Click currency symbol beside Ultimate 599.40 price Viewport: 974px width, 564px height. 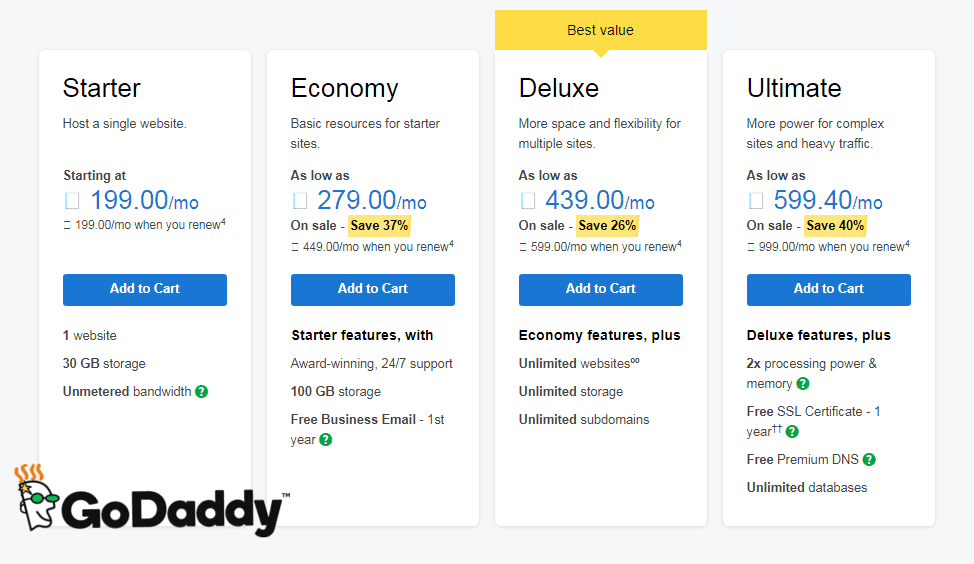(756, 201)
